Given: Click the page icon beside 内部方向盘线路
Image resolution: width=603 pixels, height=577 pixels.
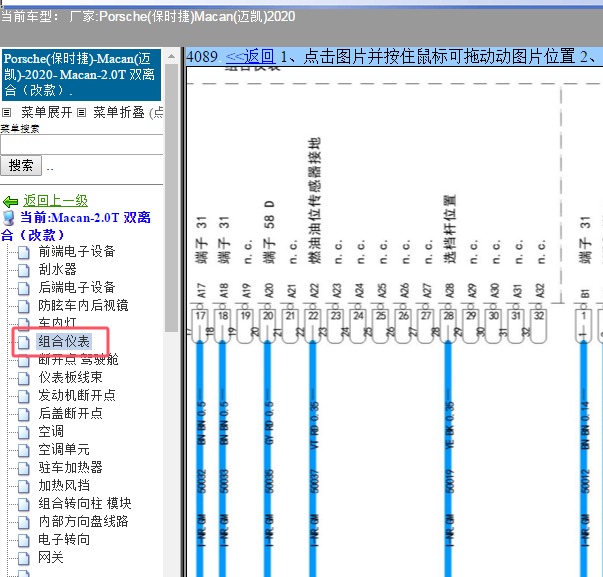Looking at the screenshot, I should point(24,522).
